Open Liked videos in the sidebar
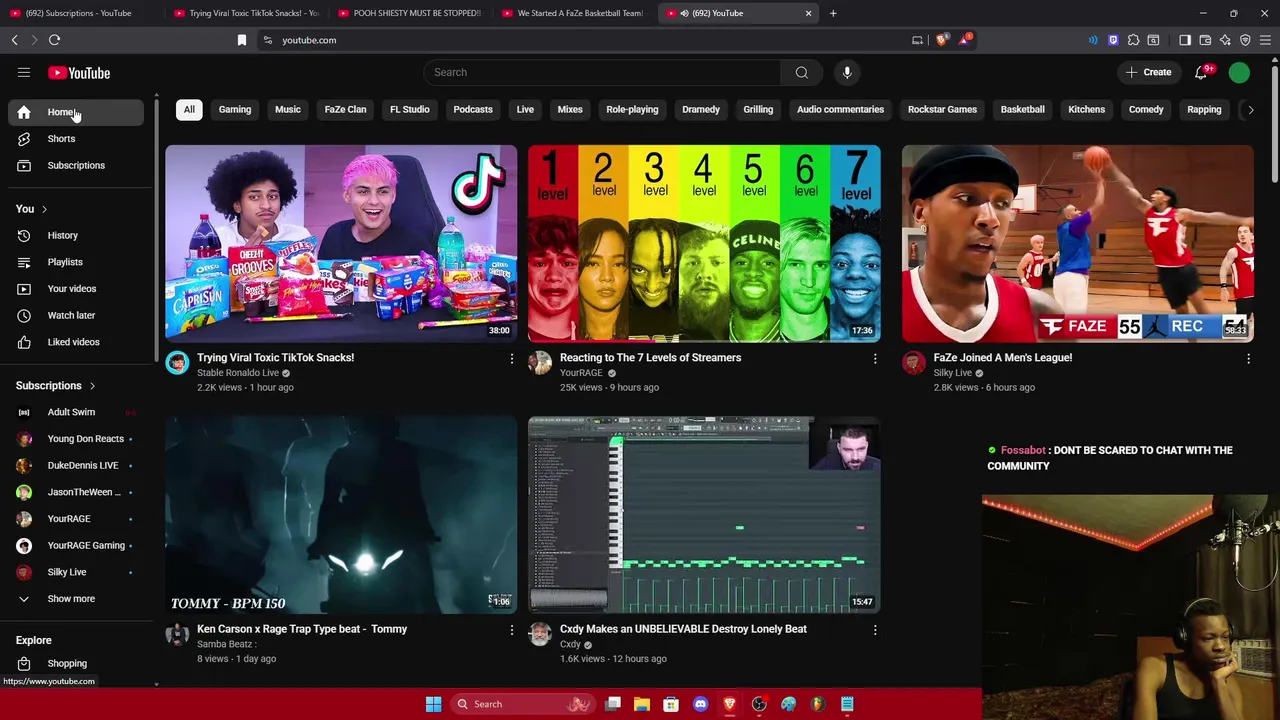The image size is (1280, 720). pos(76,342)
